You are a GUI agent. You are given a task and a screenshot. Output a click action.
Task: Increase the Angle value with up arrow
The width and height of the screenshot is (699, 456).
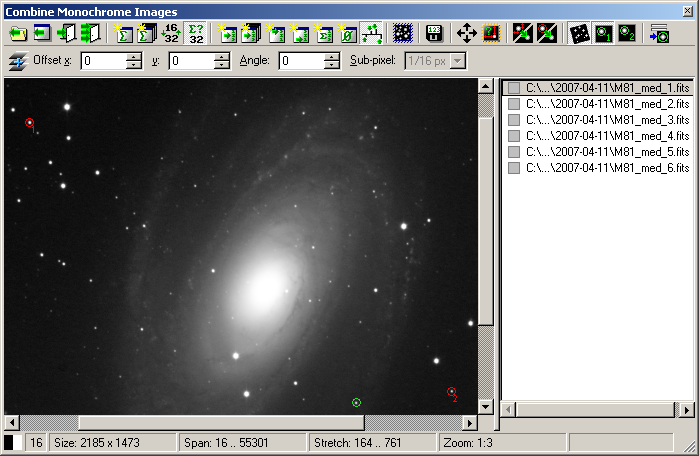pyautogui.click(x=331, y=57)
